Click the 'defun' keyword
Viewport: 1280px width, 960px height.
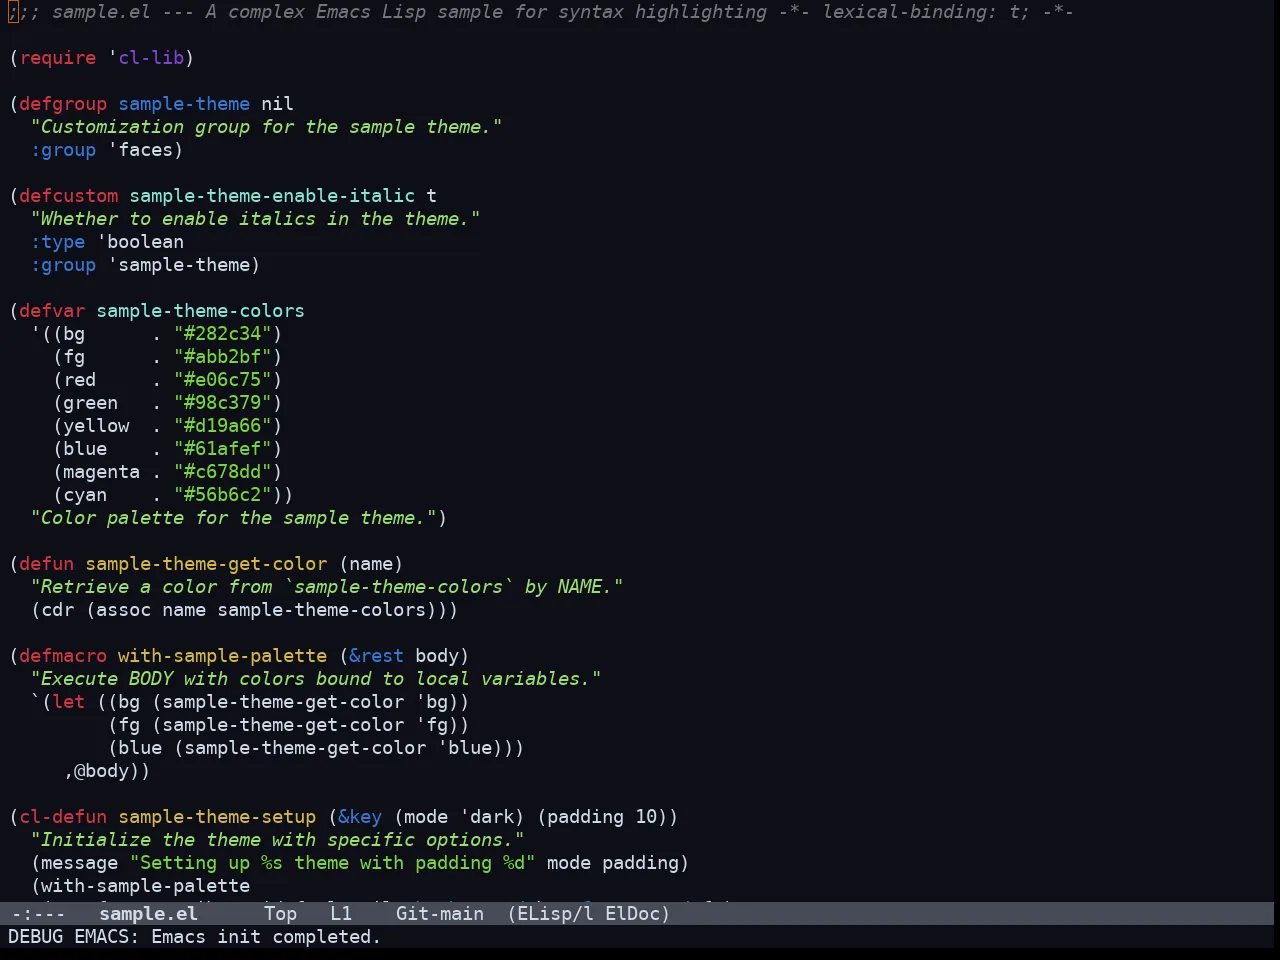pos(47,564)
